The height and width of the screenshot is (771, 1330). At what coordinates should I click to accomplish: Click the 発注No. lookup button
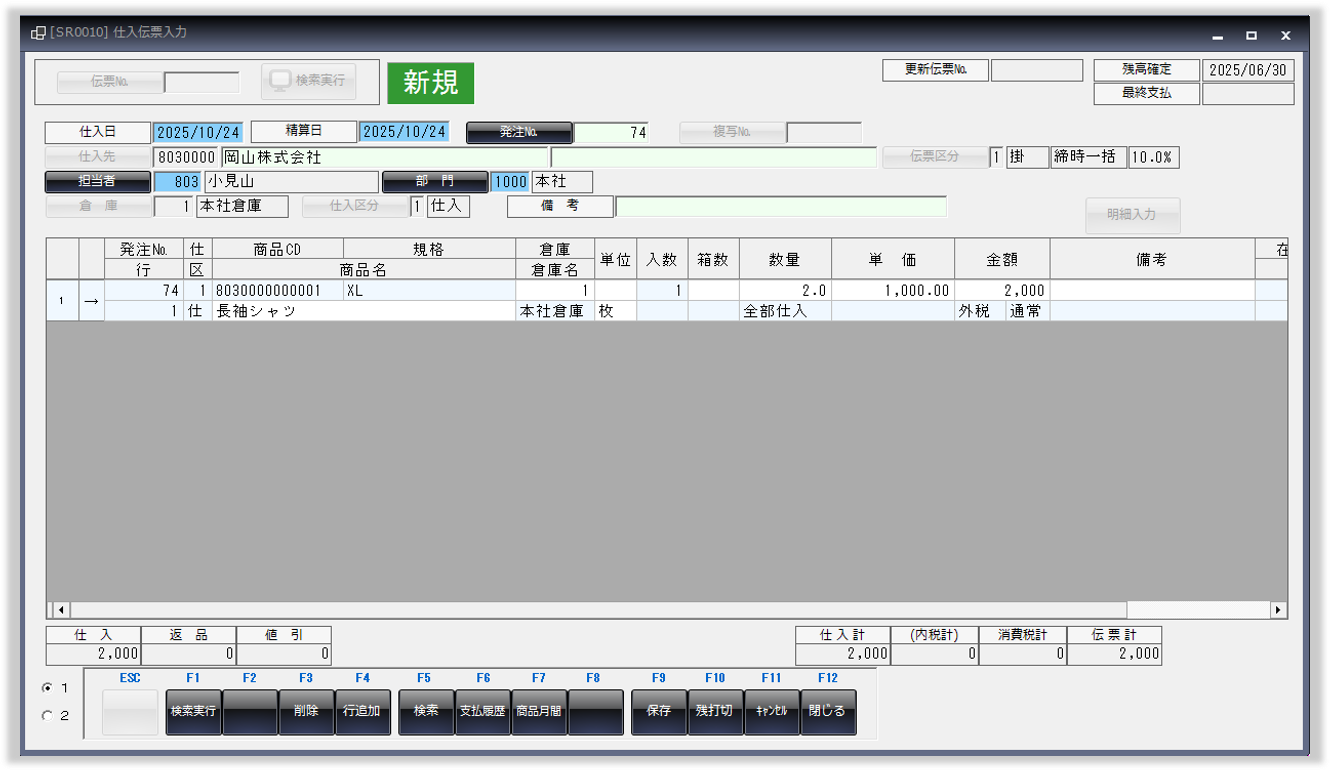[x=519, y=133]
